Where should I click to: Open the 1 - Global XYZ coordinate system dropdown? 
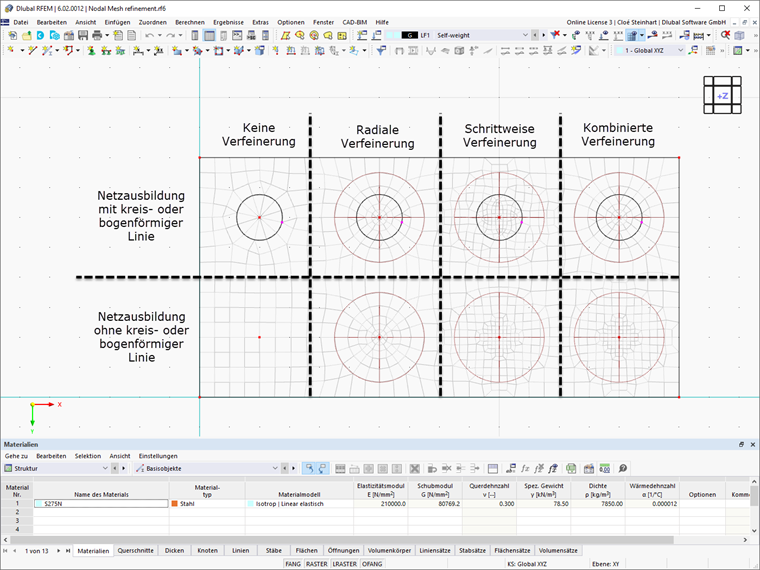coord(681,50)
